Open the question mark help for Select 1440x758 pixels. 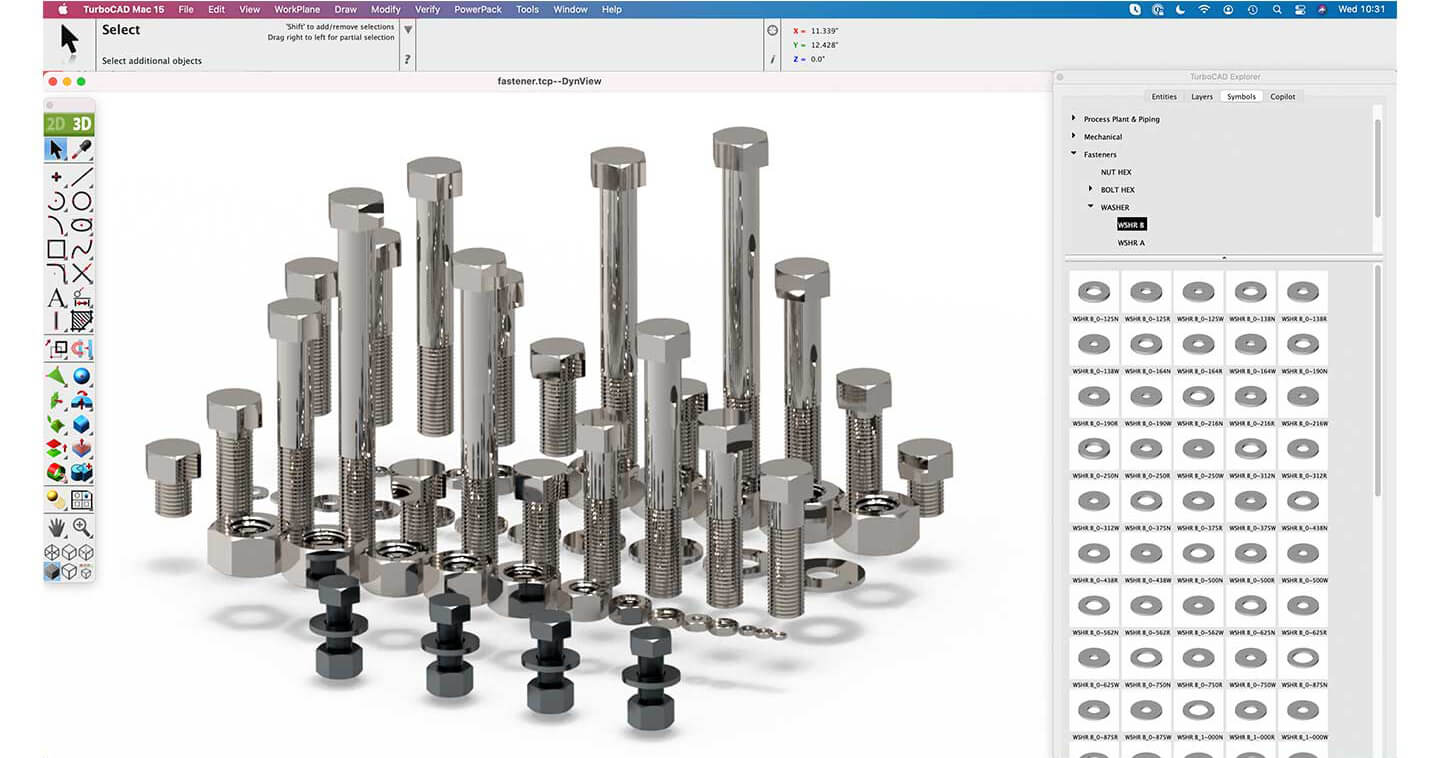(x=407, y=60)
